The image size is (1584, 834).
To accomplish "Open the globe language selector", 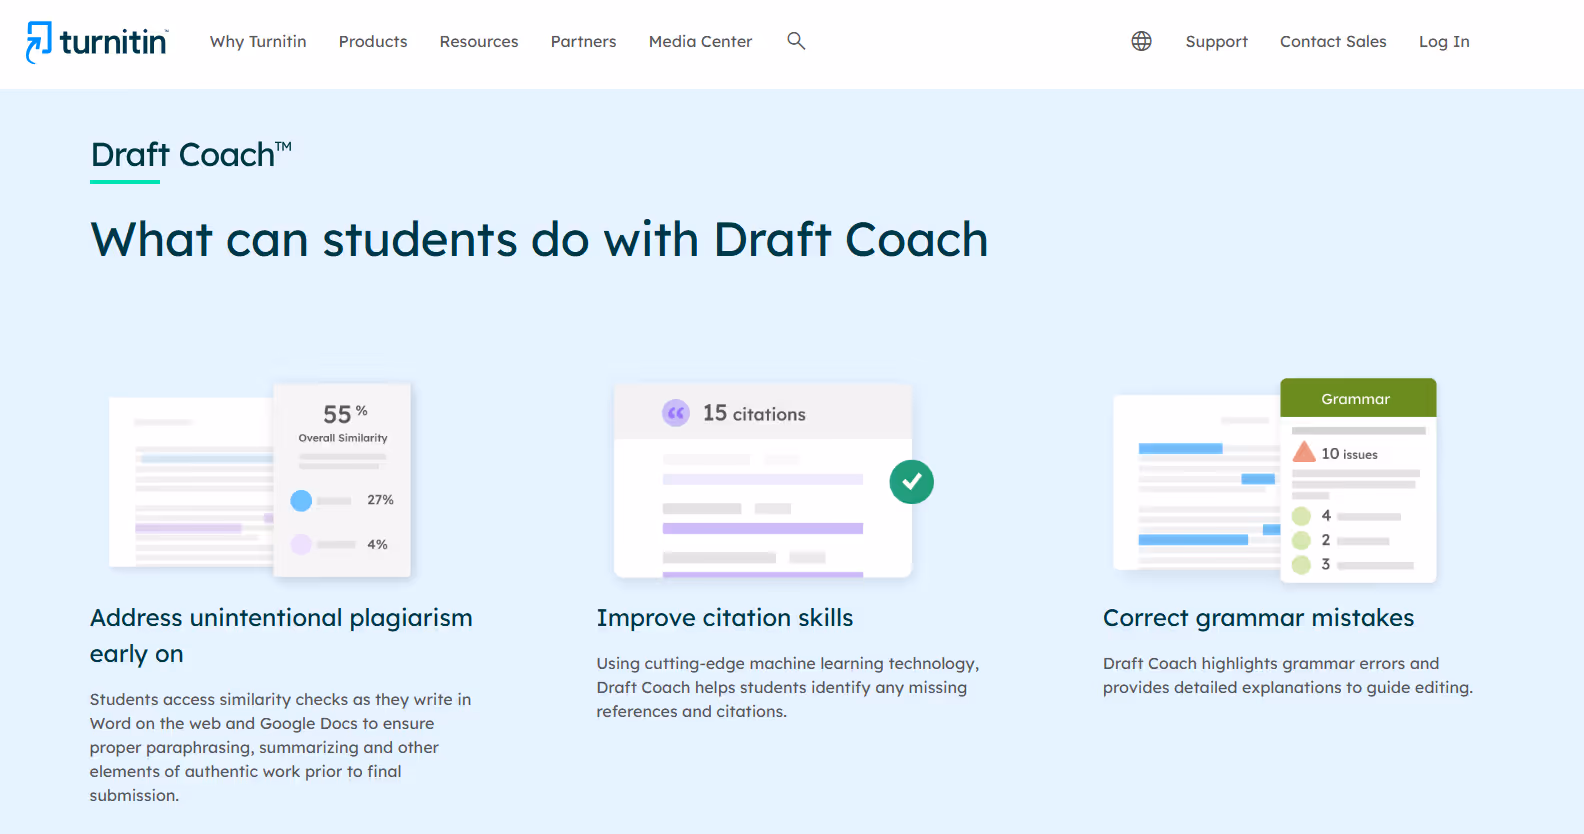I will (1141, 41).
